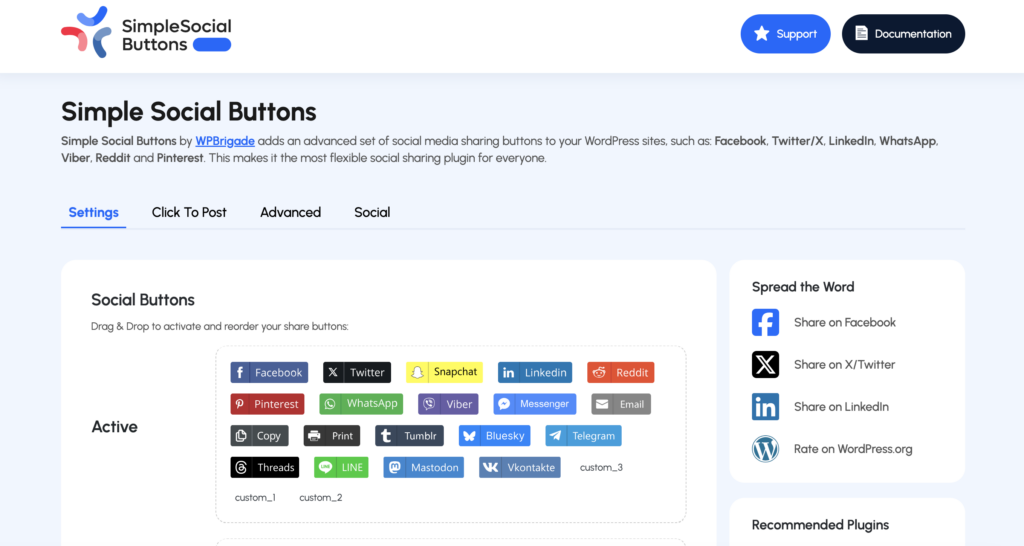The height and width of the screenshot is (546, 1024).
Task: Select the Mastodon share button
Action: click(x=423, y=468)
